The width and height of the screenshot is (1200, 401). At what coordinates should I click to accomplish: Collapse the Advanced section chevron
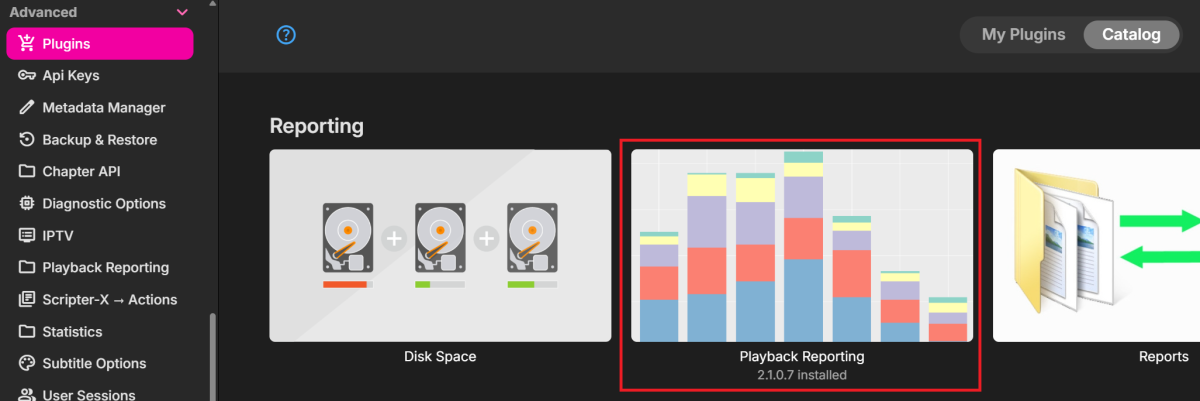182,12
